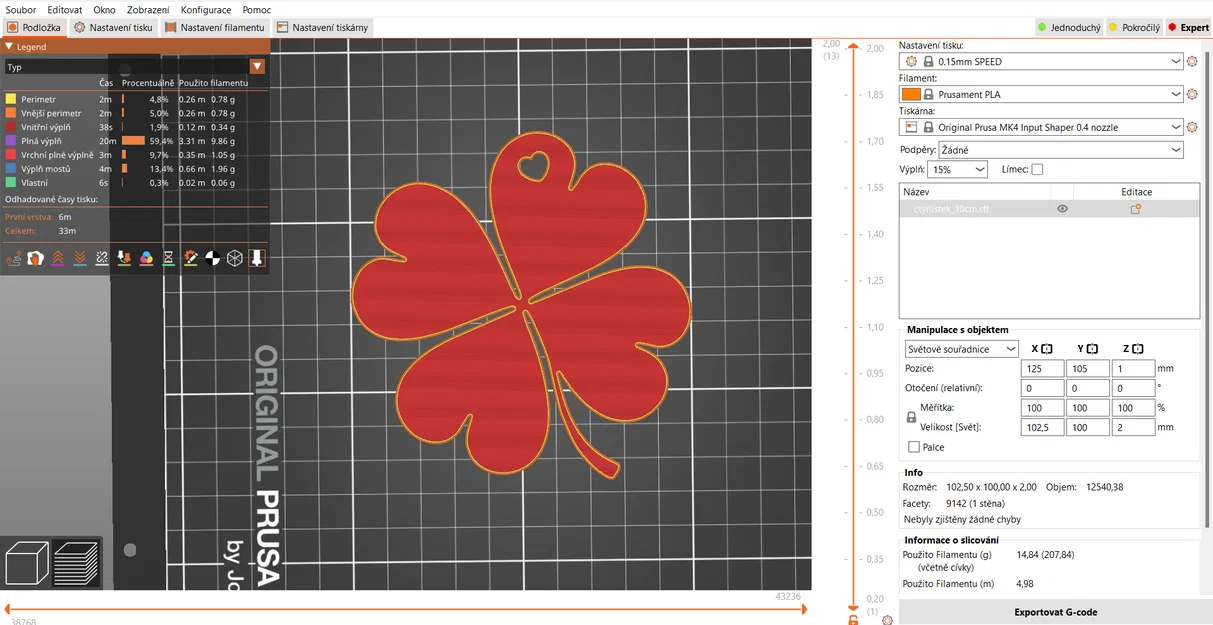Click Pozice X field with 125
The width and height of the screenshot is (1213, 625).
pos(1042,368)
